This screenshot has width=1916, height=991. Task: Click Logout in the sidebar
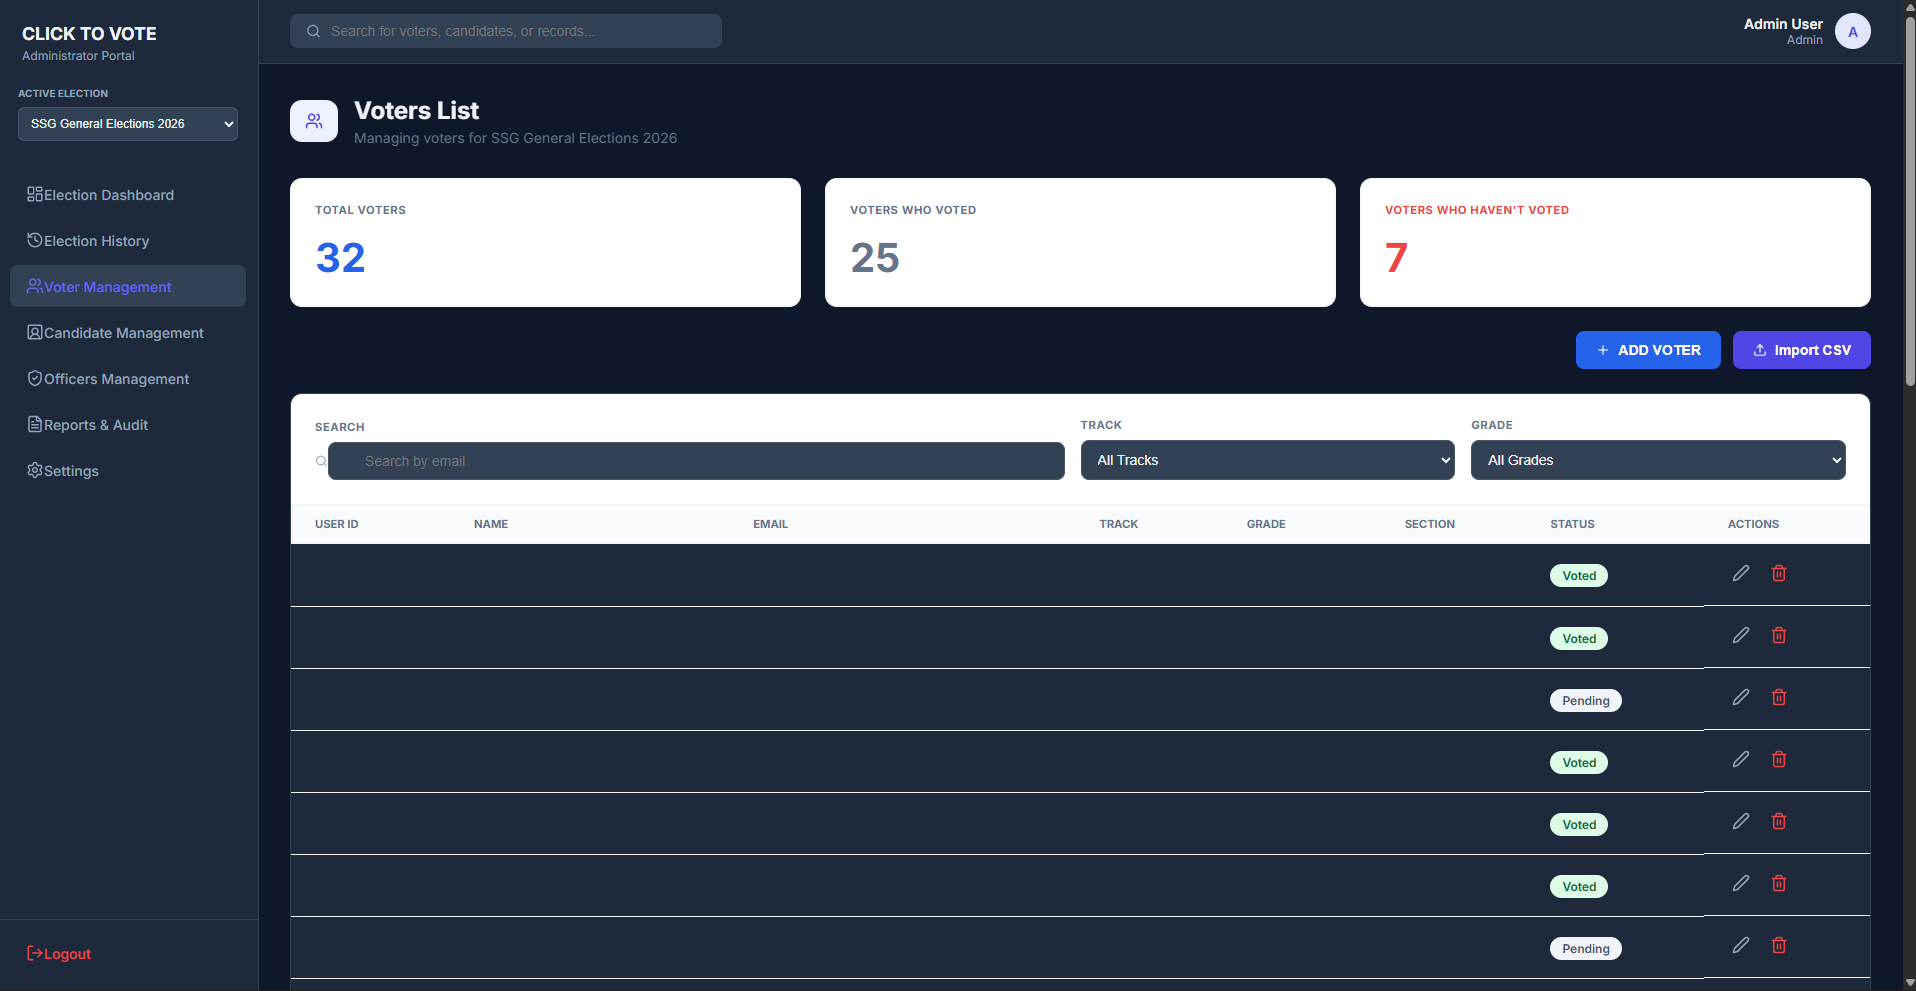pos(59,954)
